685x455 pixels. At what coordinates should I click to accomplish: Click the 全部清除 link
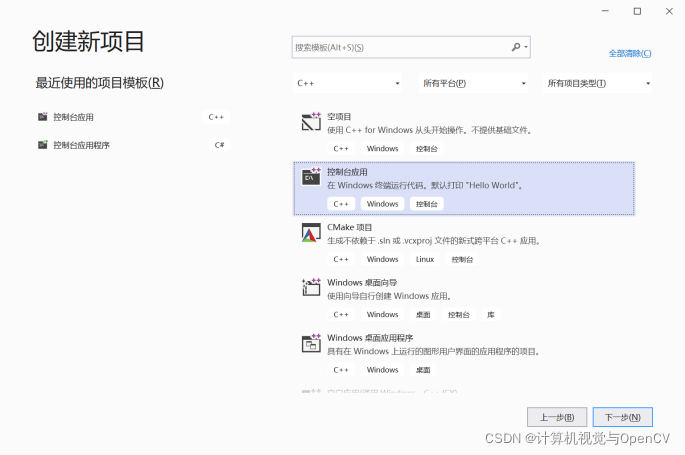click(x=630, y=53)
